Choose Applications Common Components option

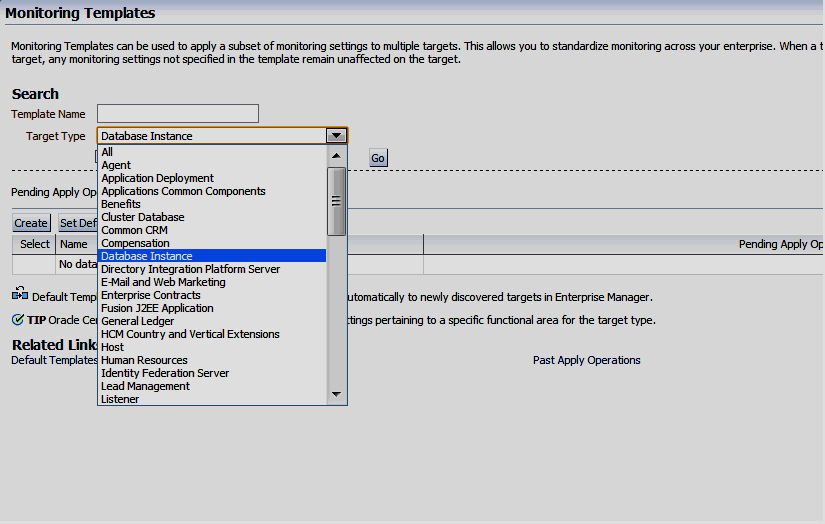[x=212, y=191]
